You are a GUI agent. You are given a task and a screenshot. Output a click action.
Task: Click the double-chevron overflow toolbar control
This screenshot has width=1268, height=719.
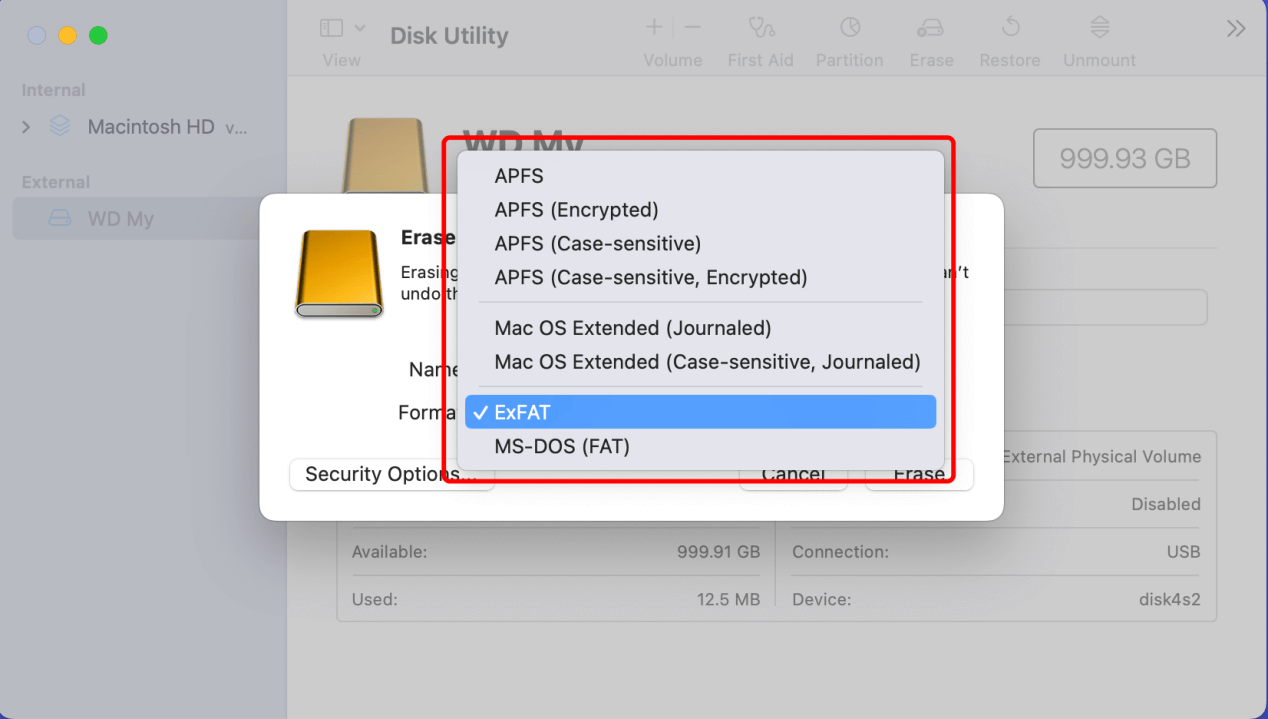(x=1237, y=28)
